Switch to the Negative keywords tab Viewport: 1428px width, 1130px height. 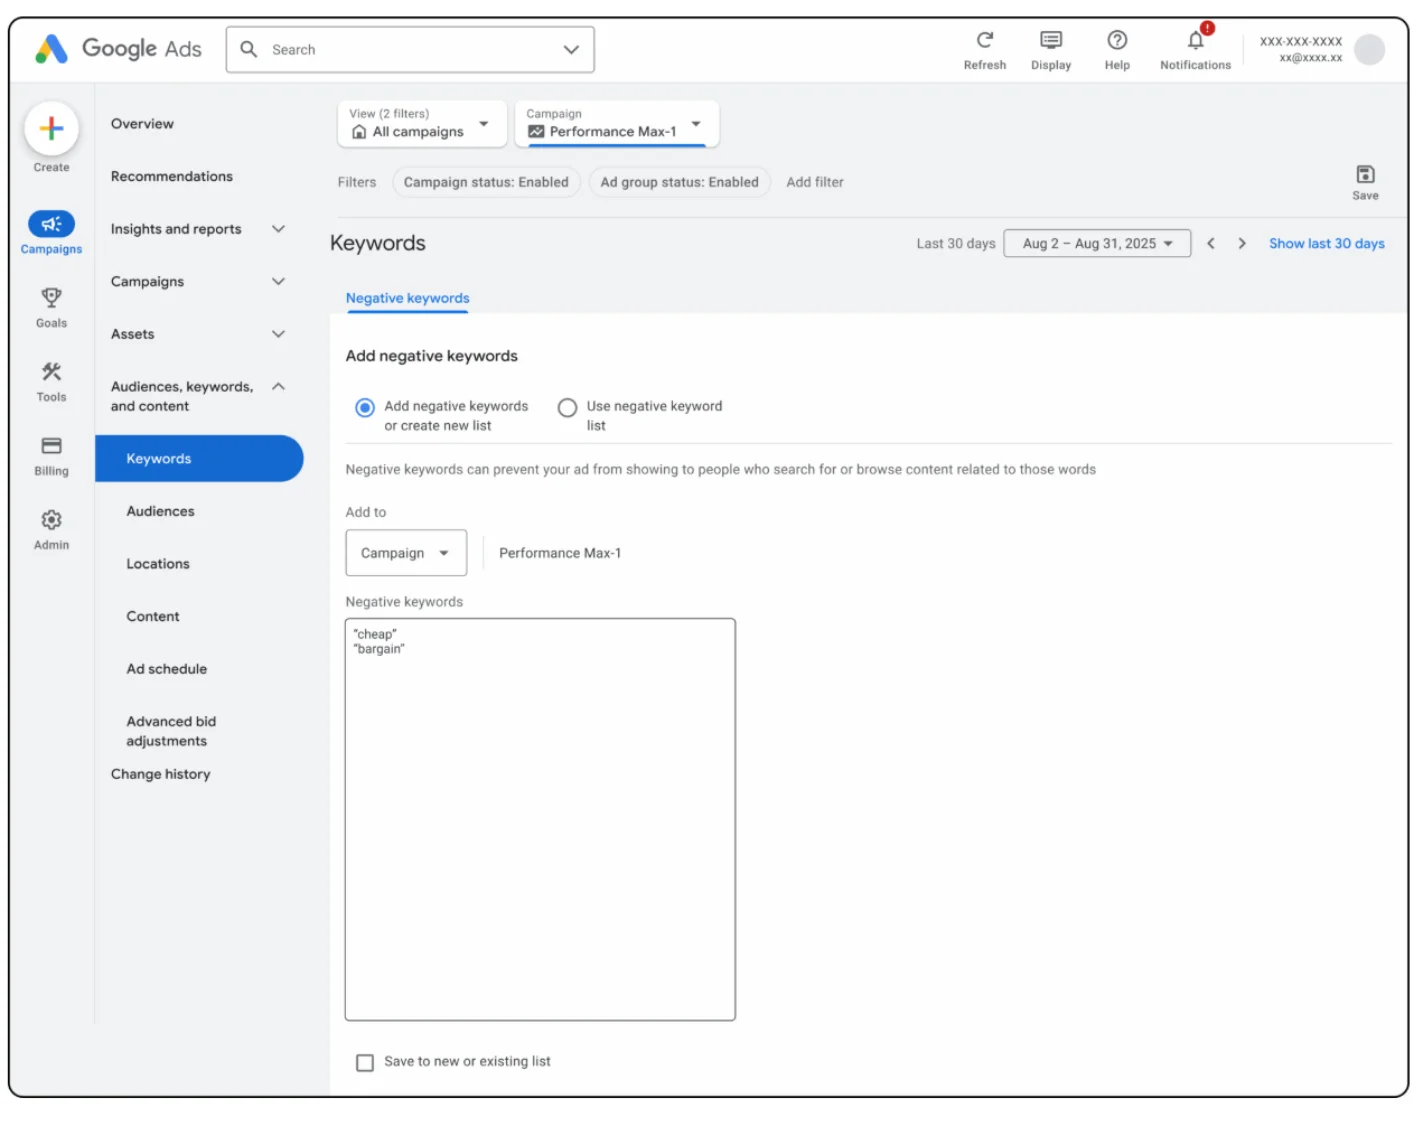pos(407,298)
